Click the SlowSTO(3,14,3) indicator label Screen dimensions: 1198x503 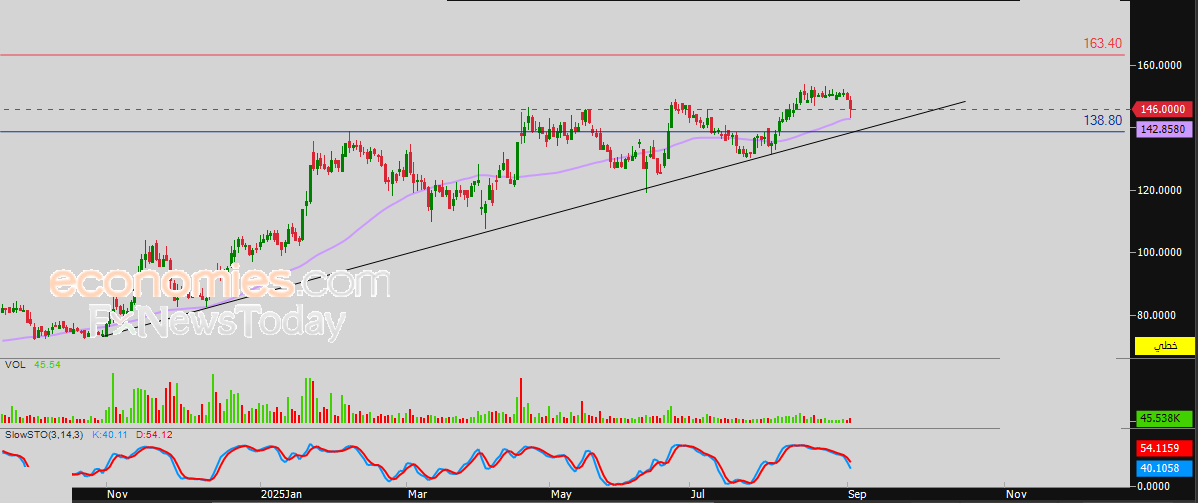pyautogui.click(x=45, y=434)
